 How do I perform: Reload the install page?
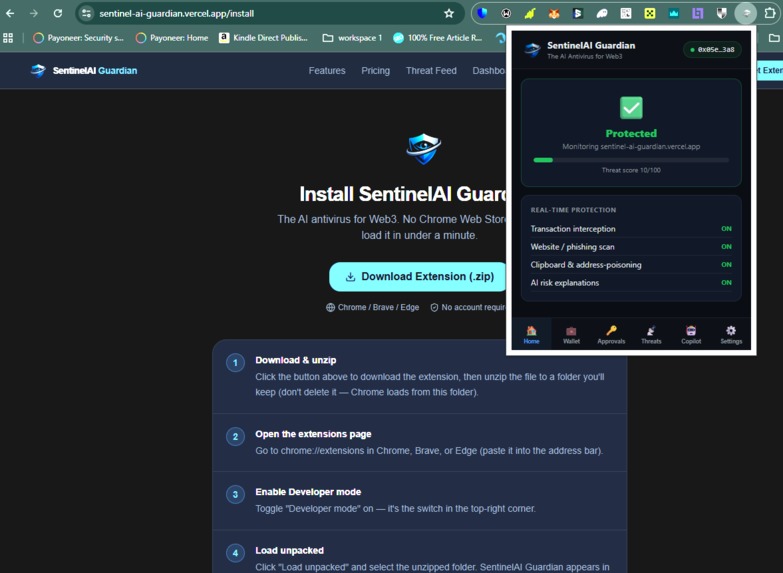coord(58,13)
